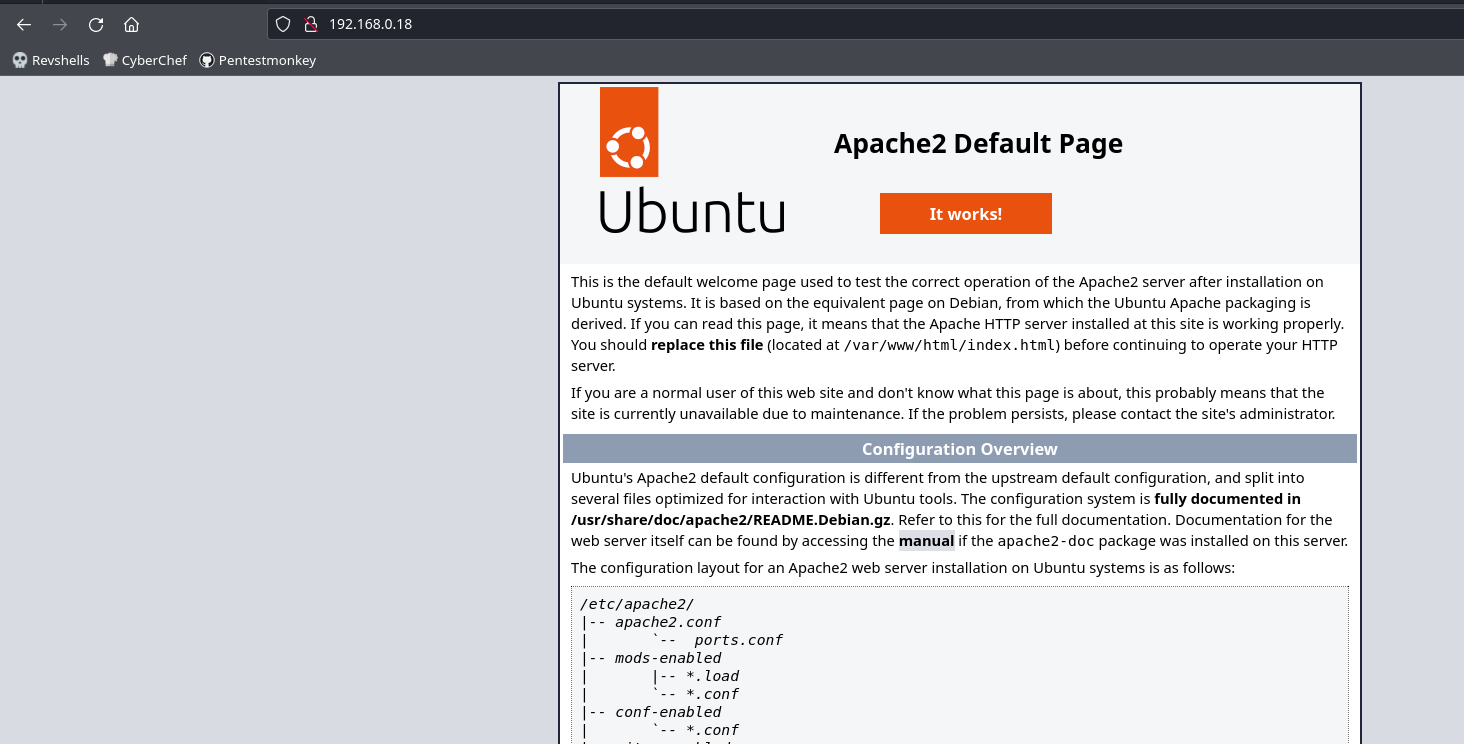The width and height of the screenshot is (1464, 744).
Task: Open the Revshells bookmark
Action: [51, 60]
